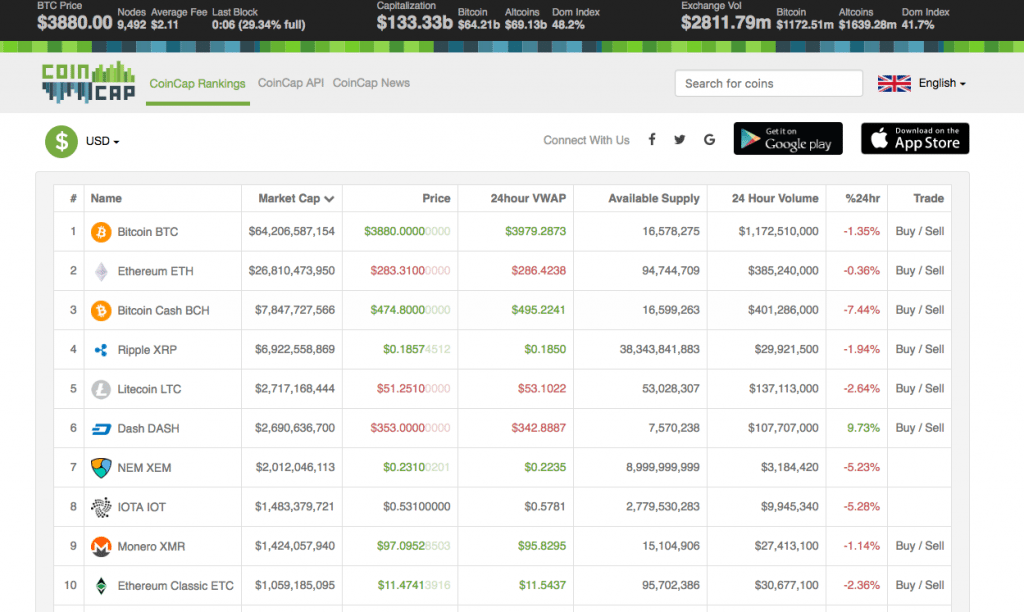Click the Download on the App Store button
This screenshot has height=612, width=1024.
(915, 138)
